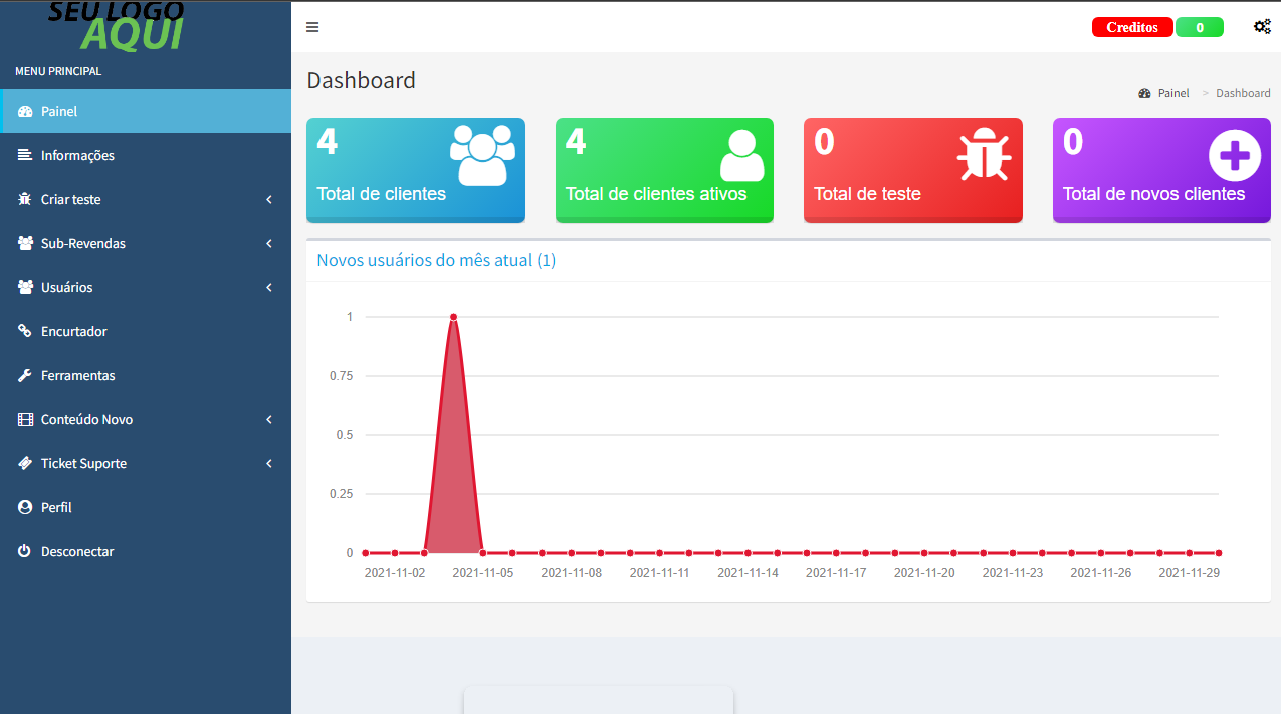Click the plus icon on novos clientes card
The image size is (1281, 714).
[1235, 157]
